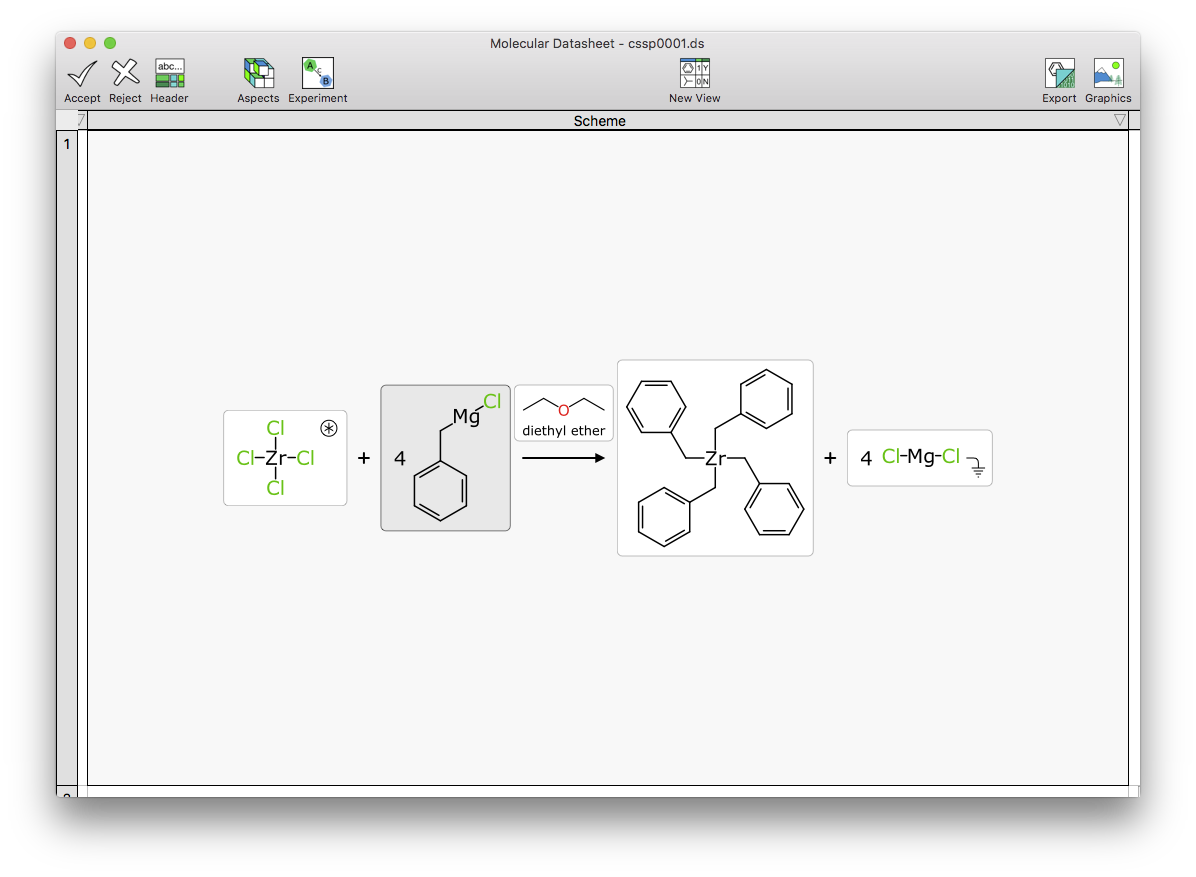Screen dimensions: 1196x877
Task: Select the diethyl ether reagent above the arrow
Action: pos(563,410)
